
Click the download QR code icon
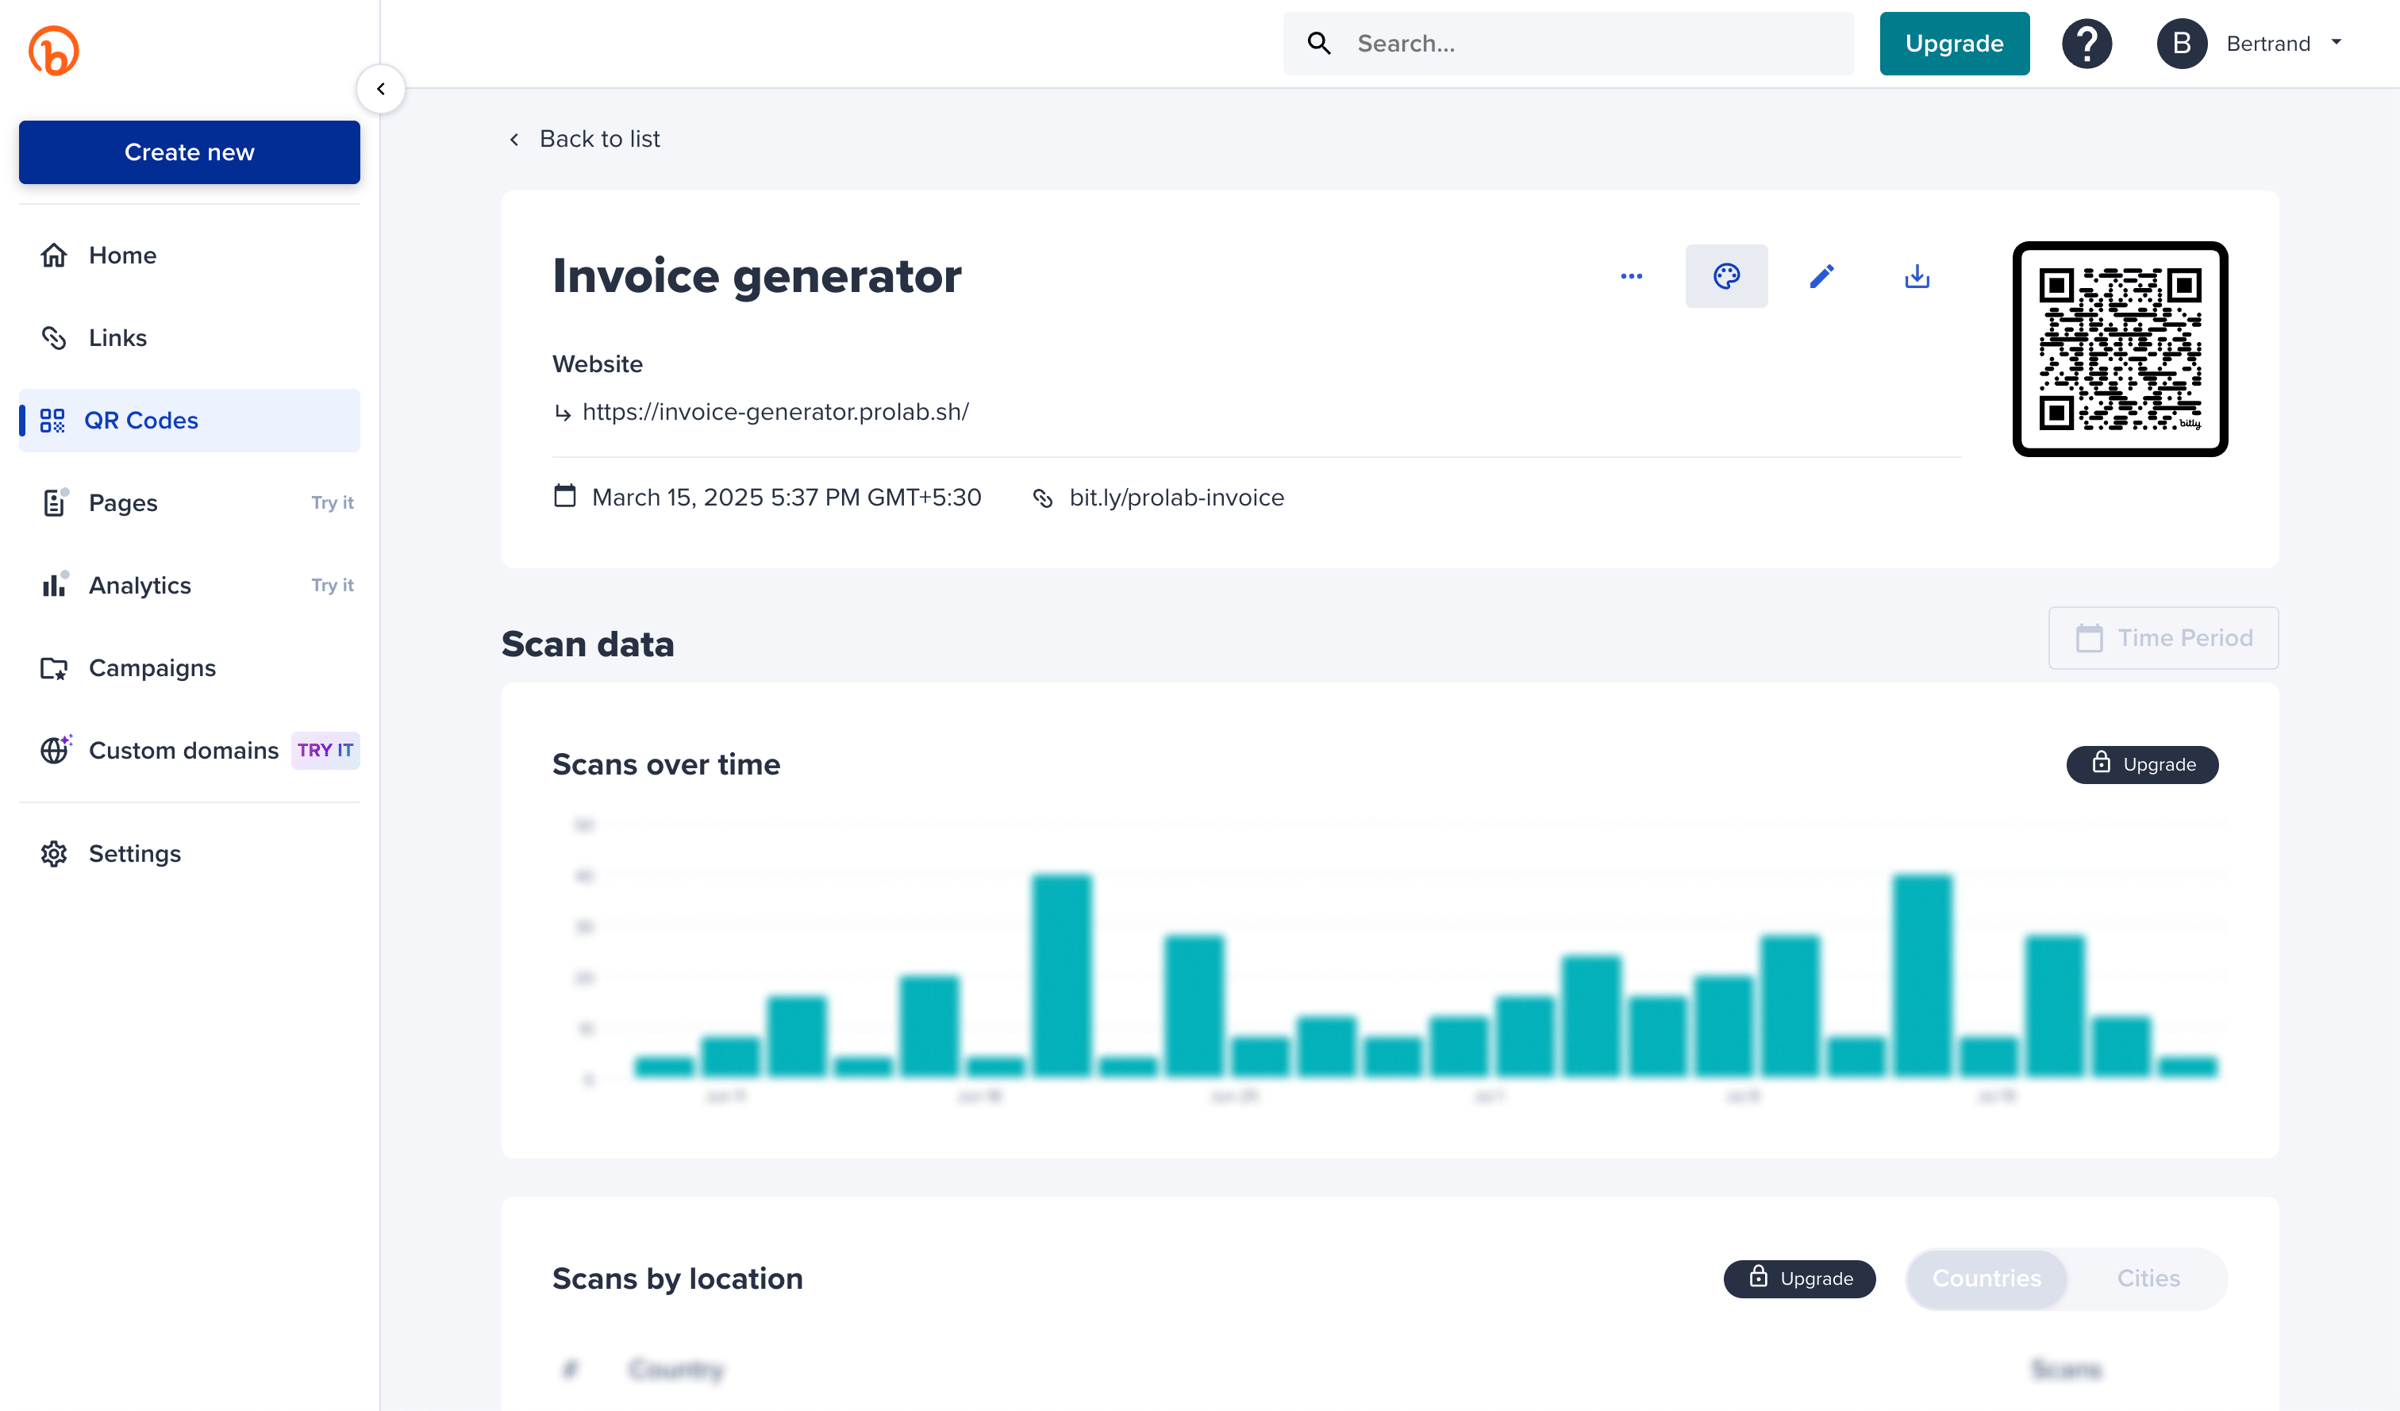[1916, 276]
